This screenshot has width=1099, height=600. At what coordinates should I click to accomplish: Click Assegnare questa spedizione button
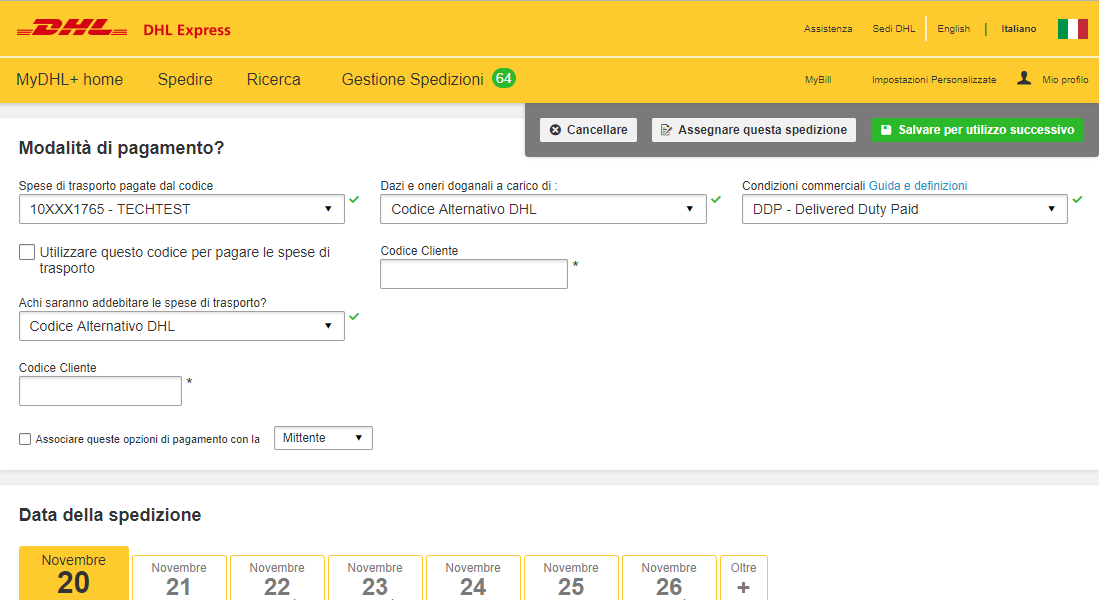click(753, 130)
